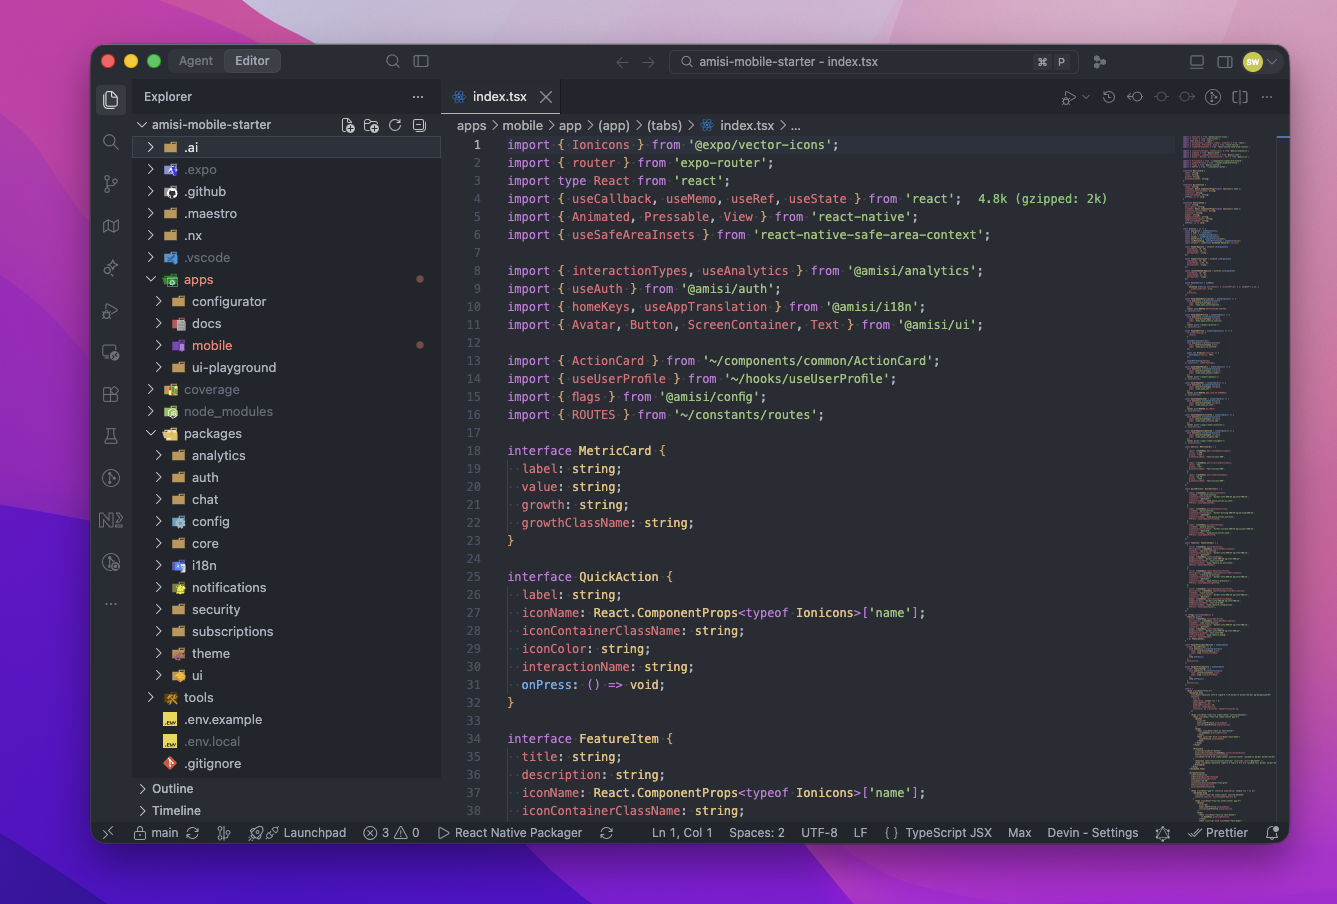This screenshot has width=1337, height=904.
Task: Click the title bar search magnifier icon
Action: 393,61
